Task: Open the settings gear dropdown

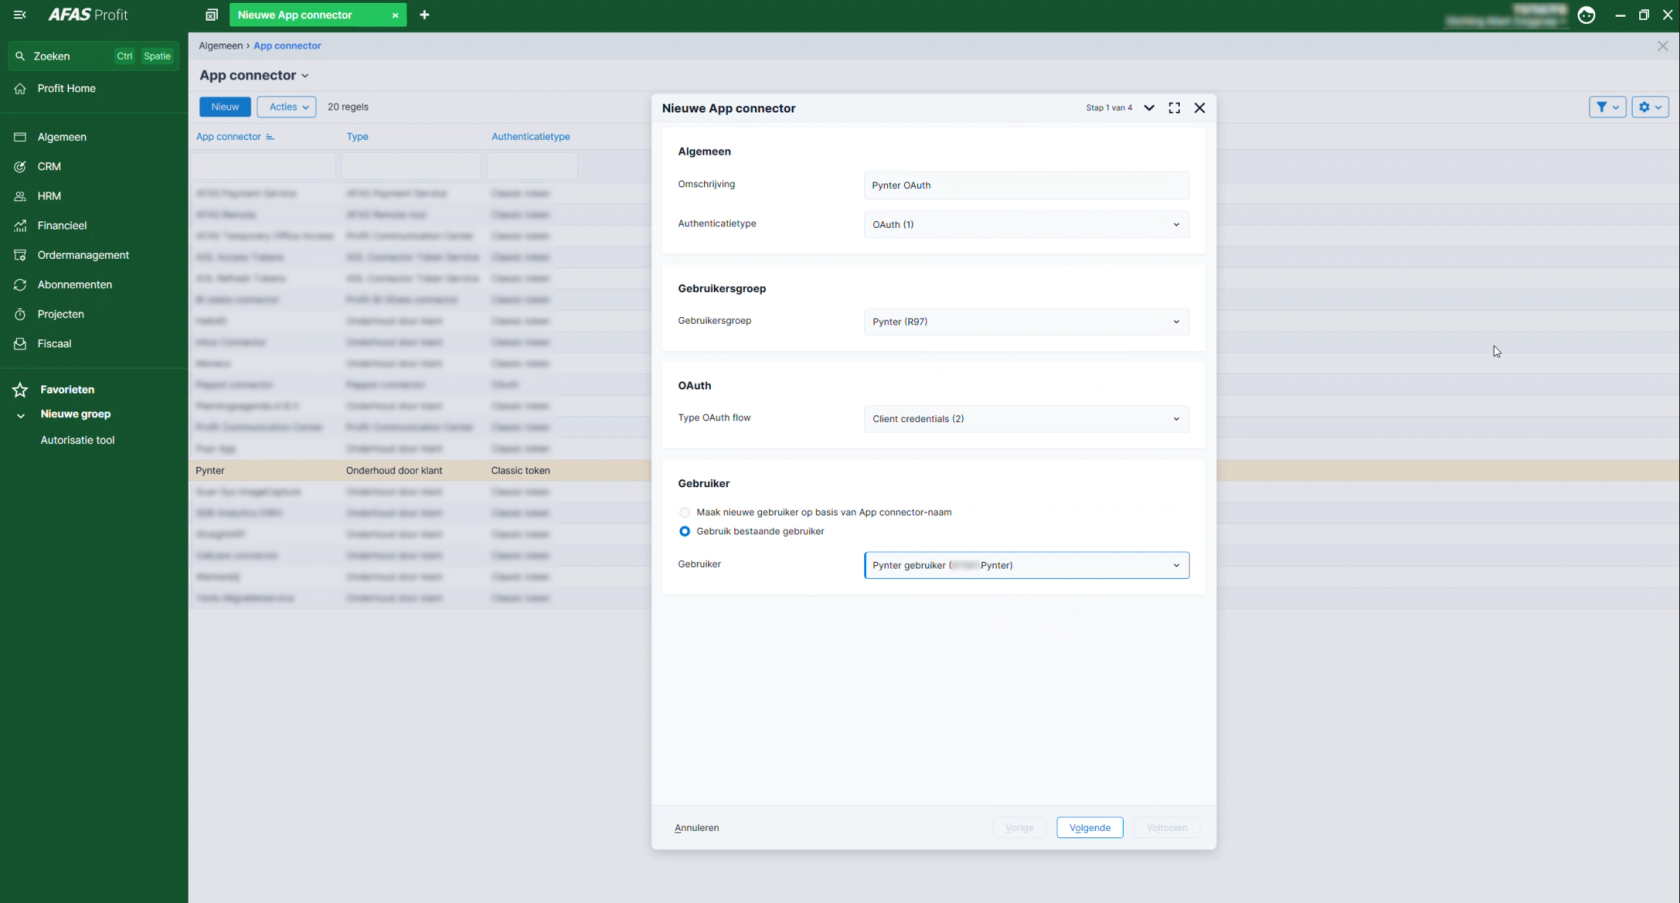Action: pos(1650,107)
